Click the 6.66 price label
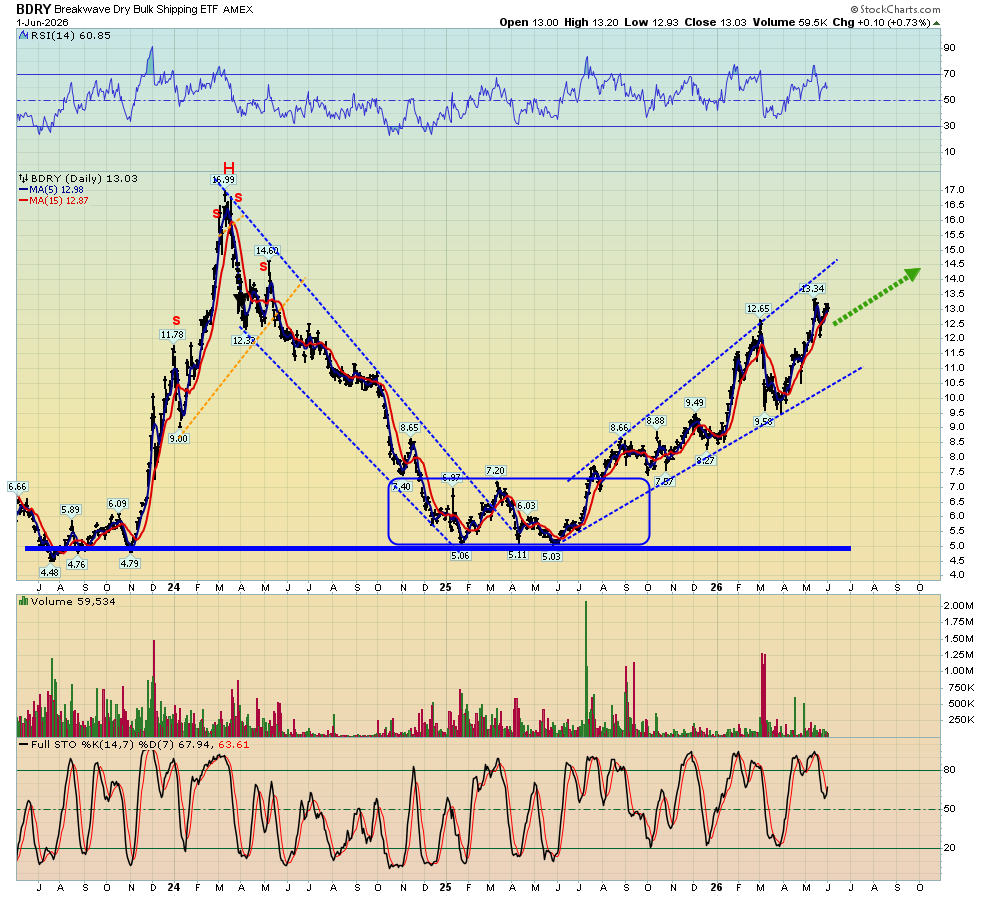990x897 pixels. click(17, 487)
